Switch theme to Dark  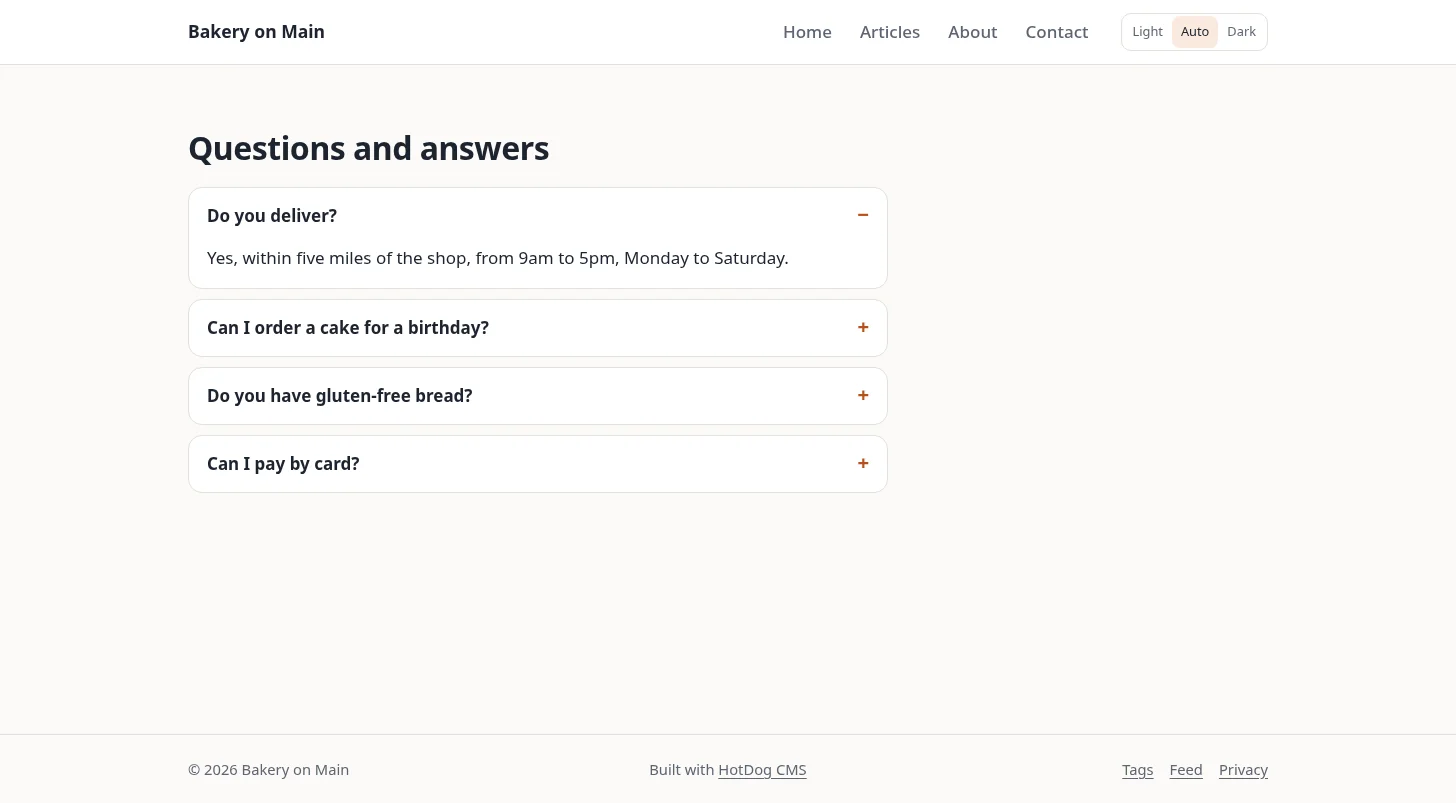click(x=1241, y=32)
